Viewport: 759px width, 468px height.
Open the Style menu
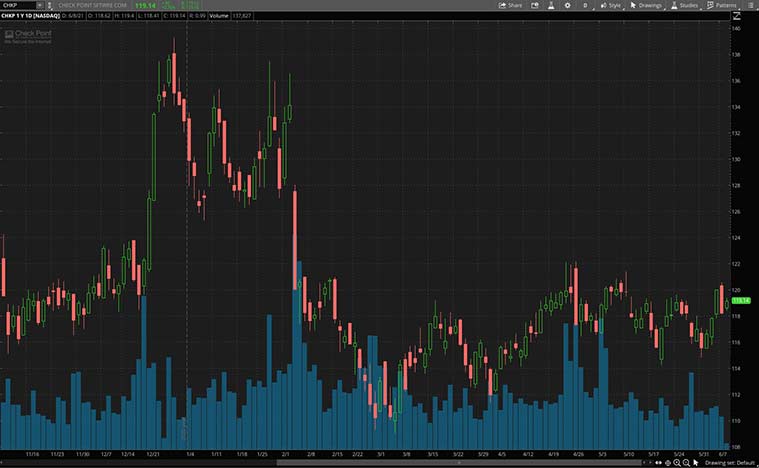[611, 5]
